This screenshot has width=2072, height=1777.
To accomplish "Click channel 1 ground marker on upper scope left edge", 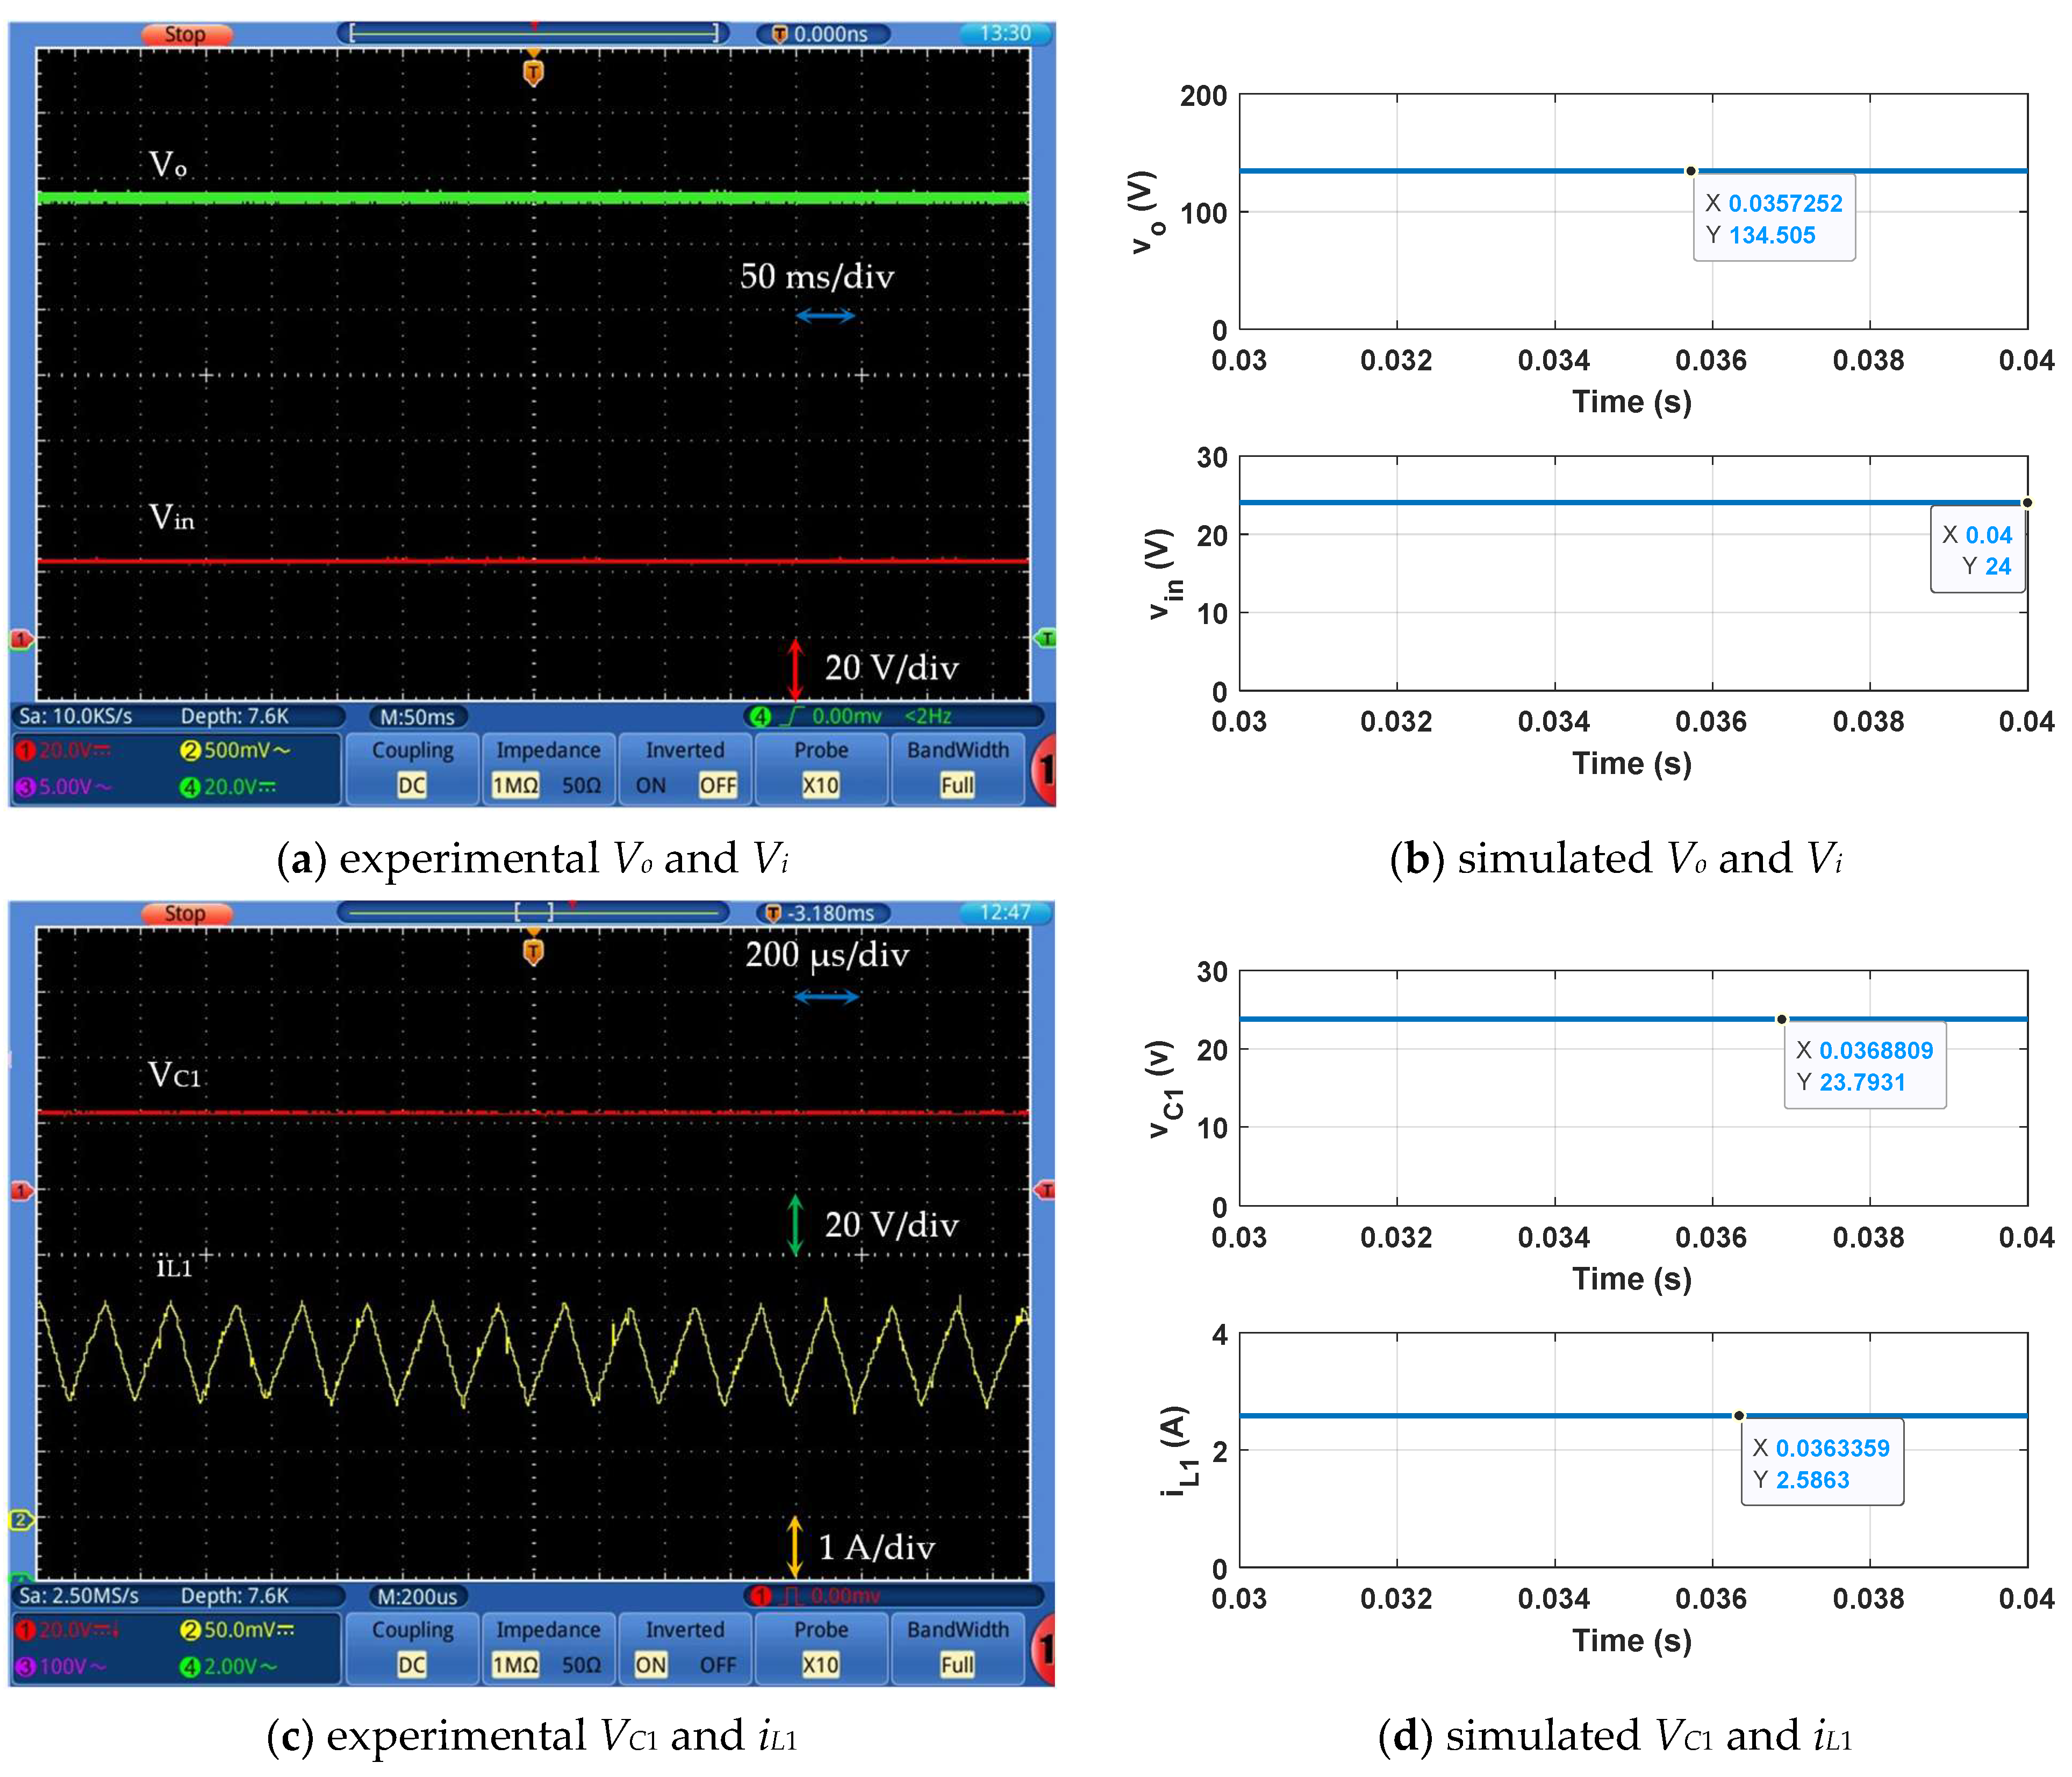I will click(x=20, y=639).
